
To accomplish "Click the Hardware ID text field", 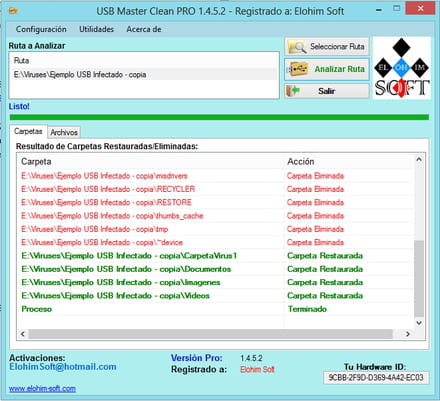I will pos(376,378).
